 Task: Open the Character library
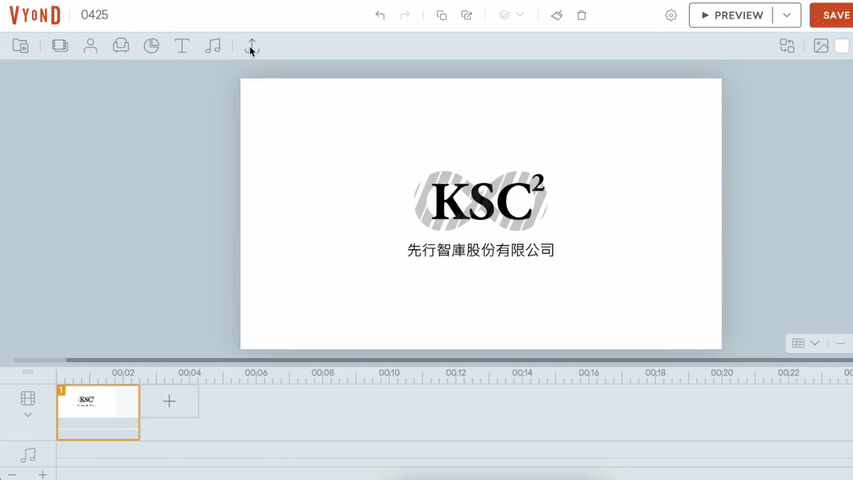pos(90,46)
